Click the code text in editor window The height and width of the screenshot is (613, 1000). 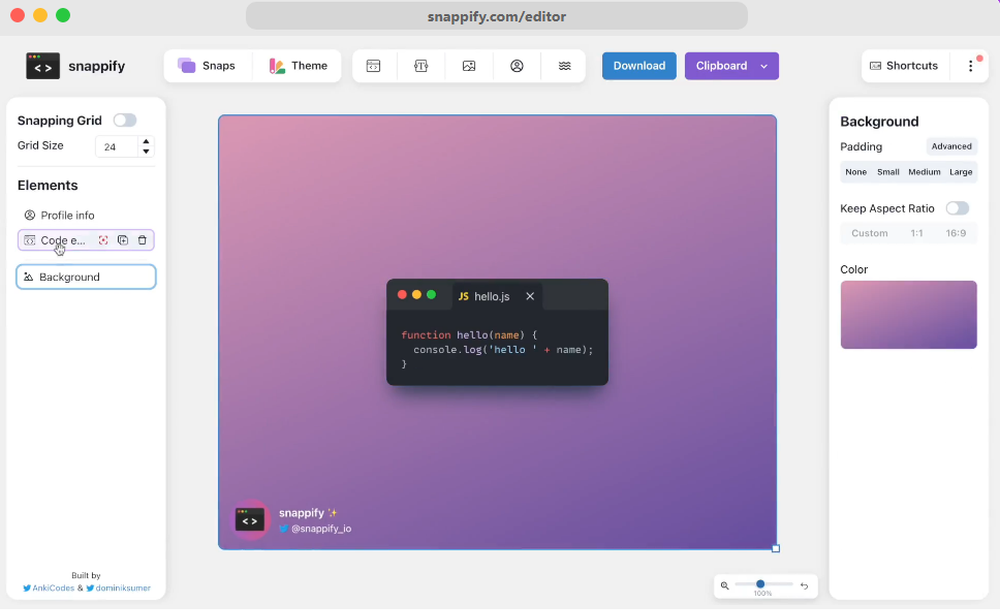pos(497,350)
